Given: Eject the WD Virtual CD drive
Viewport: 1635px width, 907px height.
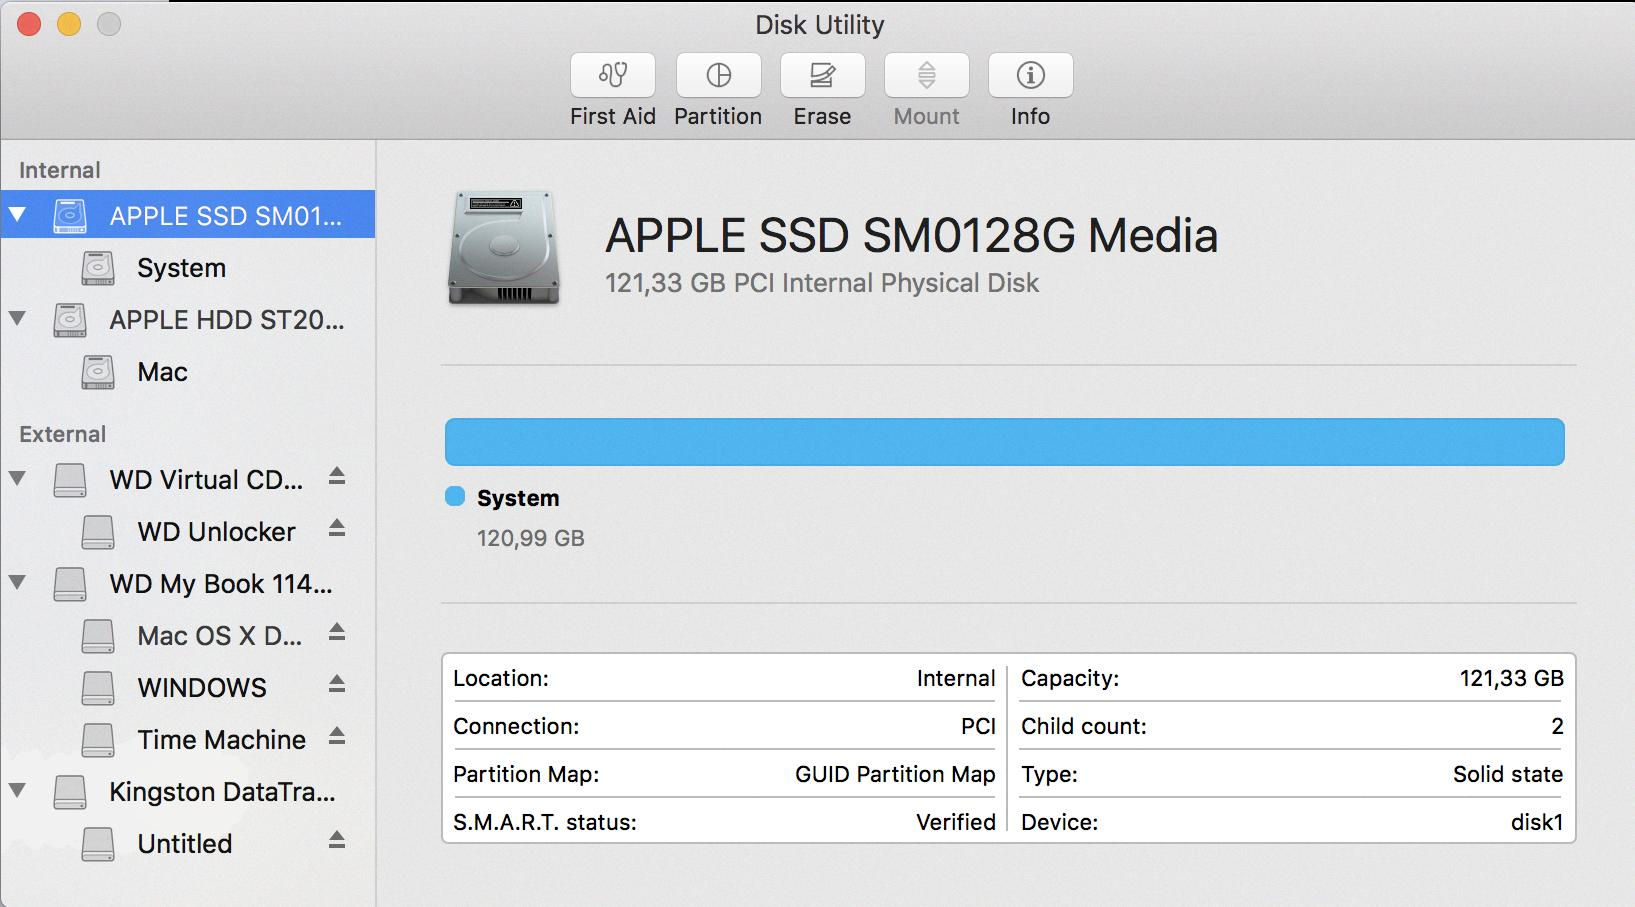Looking at the screenshot, I should pos(337,477).
